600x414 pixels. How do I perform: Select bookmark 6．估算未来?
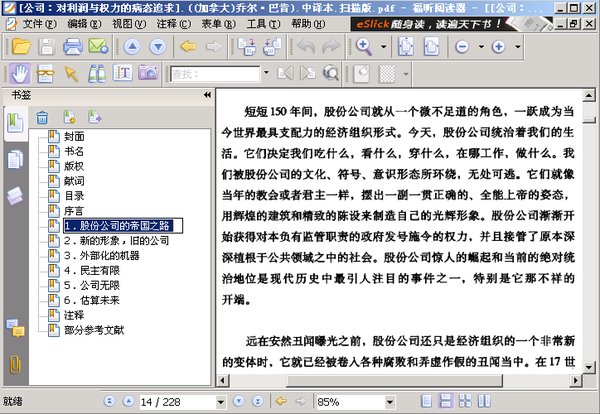[92, 300]
